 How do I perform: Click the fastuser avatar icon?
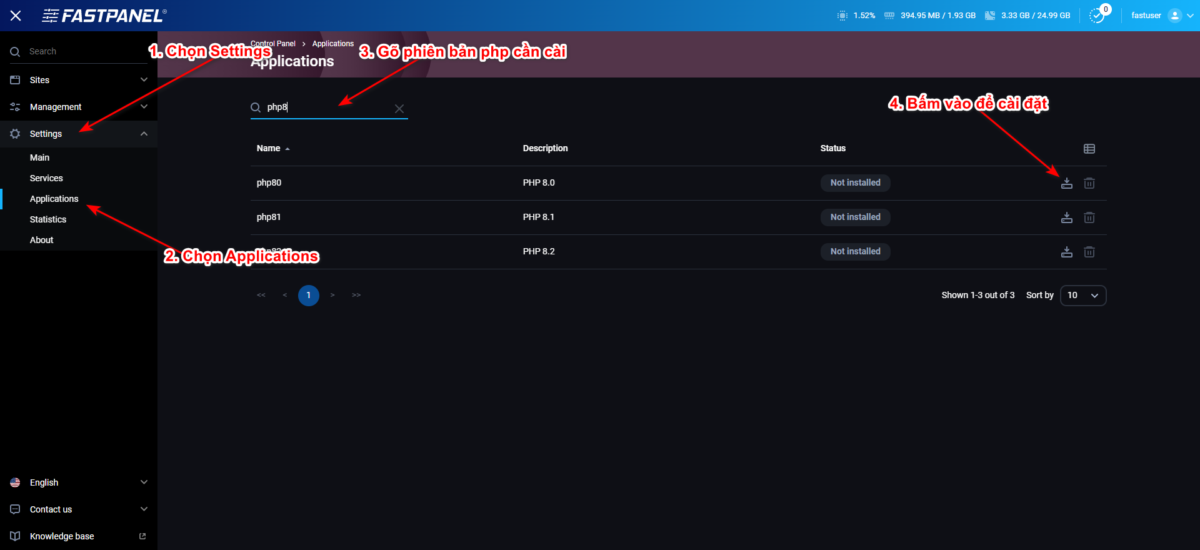point(1174,16)
